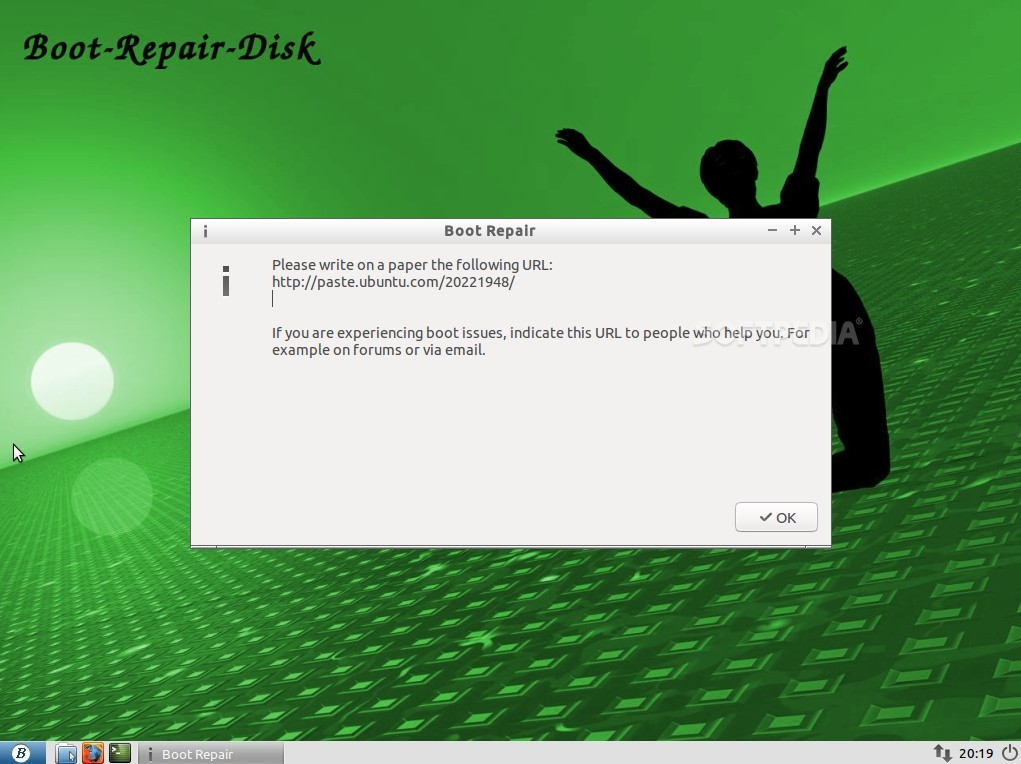1021x764 pixels.
Task: Maximize the Boot Repair dialog
Action: 794,231
